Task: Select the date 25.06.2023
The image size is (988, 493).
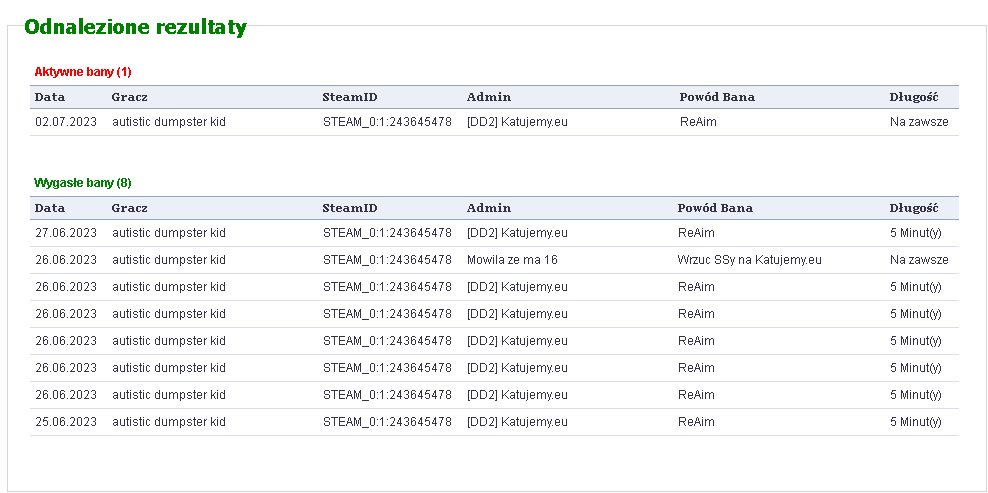Action: (66, 422)
